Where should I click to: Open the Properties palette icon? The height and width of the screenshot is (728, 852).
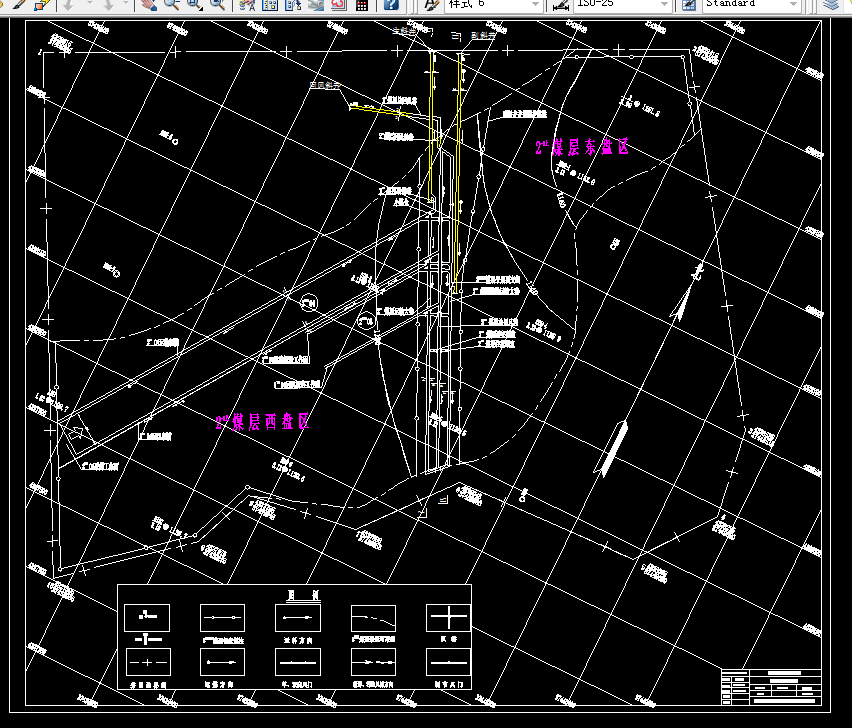[x=247, y=4]
